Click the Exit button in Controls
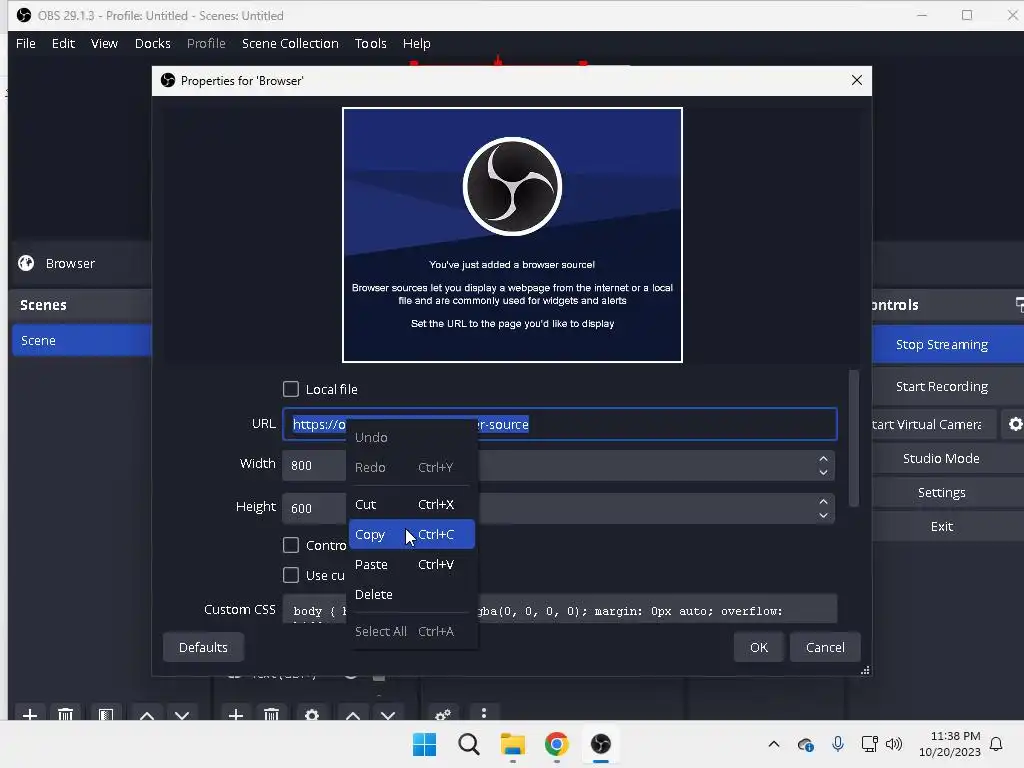 coord(948,526)
